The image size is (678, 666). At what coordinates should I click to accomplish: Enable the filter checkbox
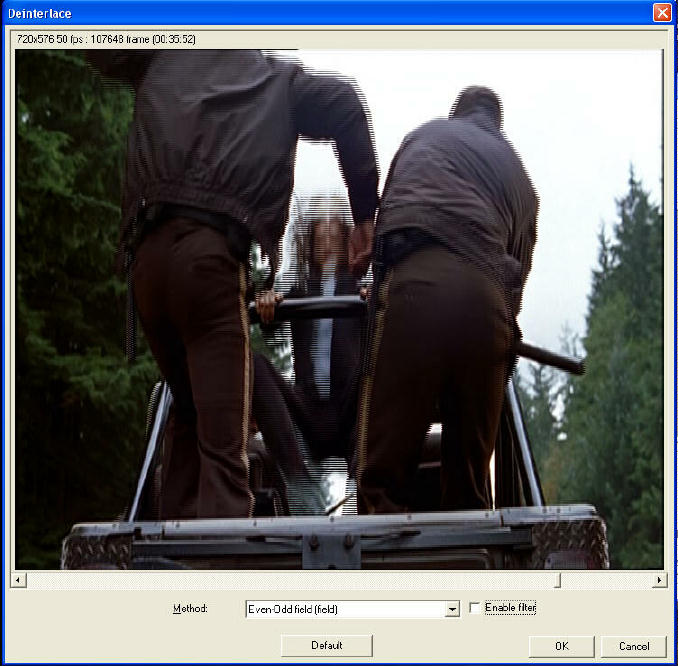tap(474, 608)
